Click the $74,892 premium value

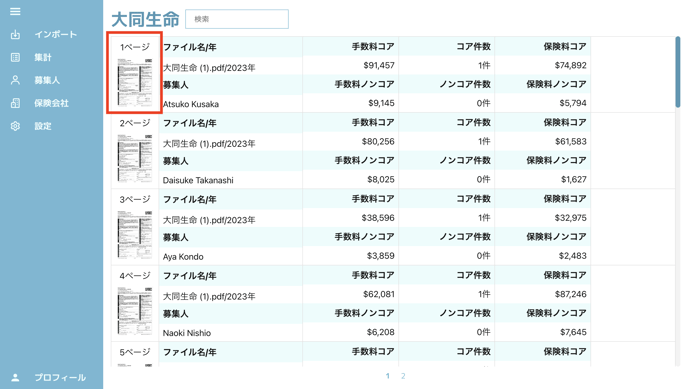(570, 65)
